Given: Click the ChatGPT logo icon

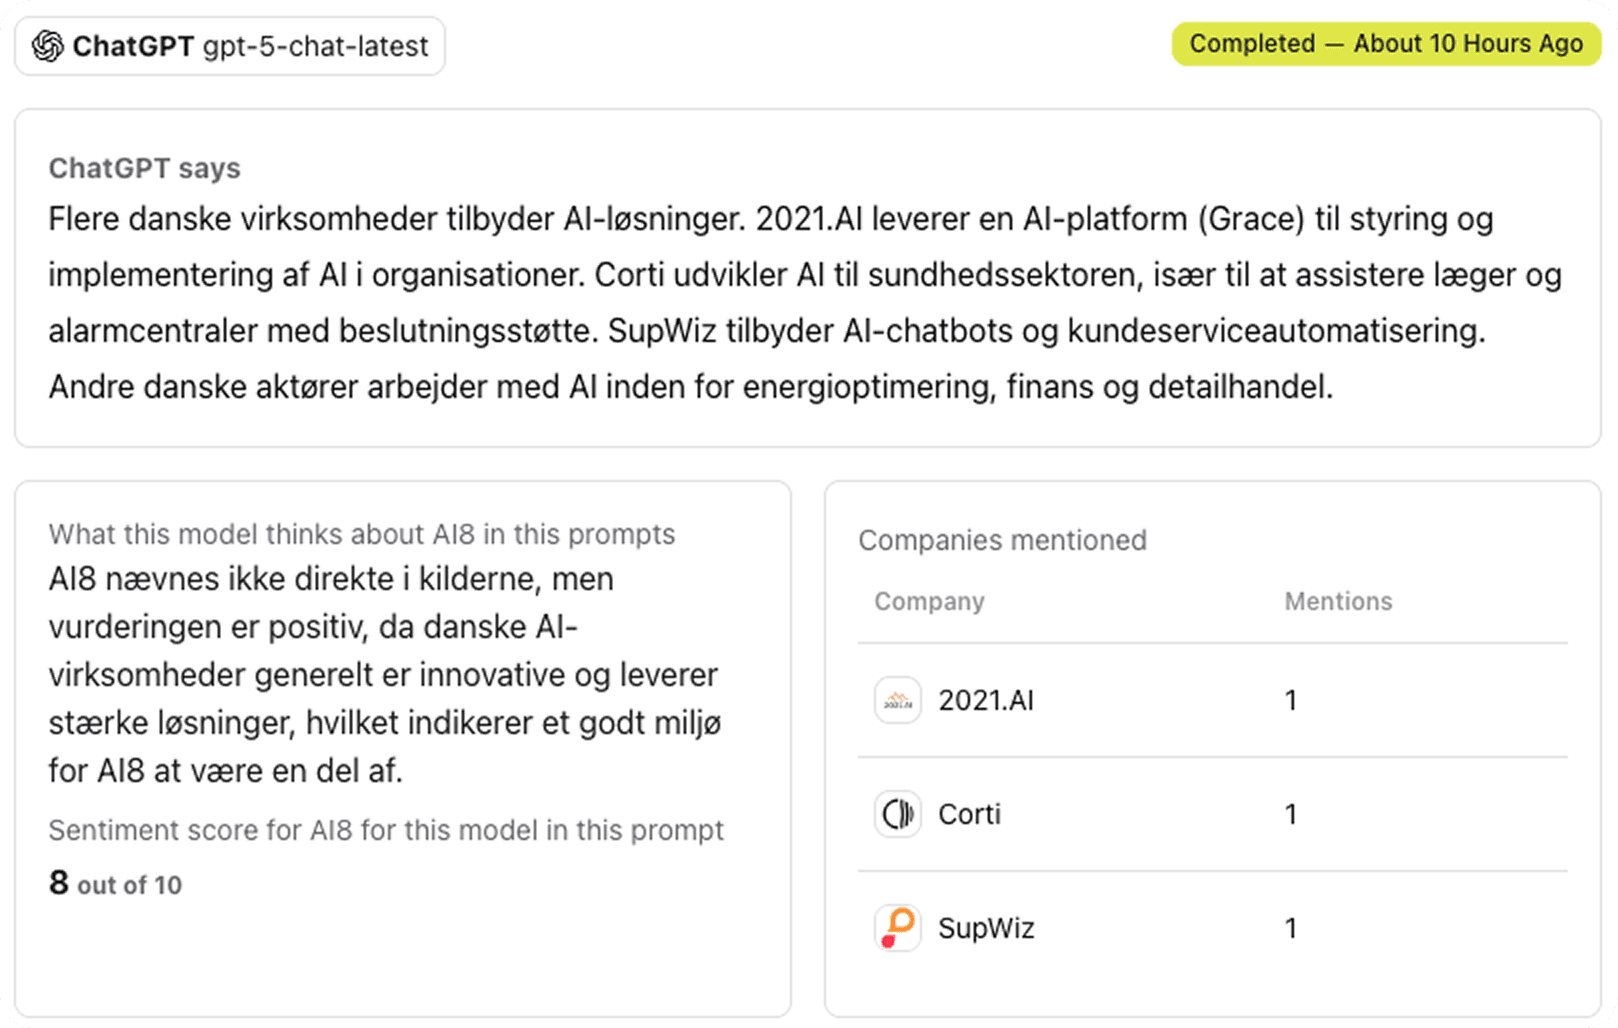Looking at the screenshot, I should click(x=47, y=46).
